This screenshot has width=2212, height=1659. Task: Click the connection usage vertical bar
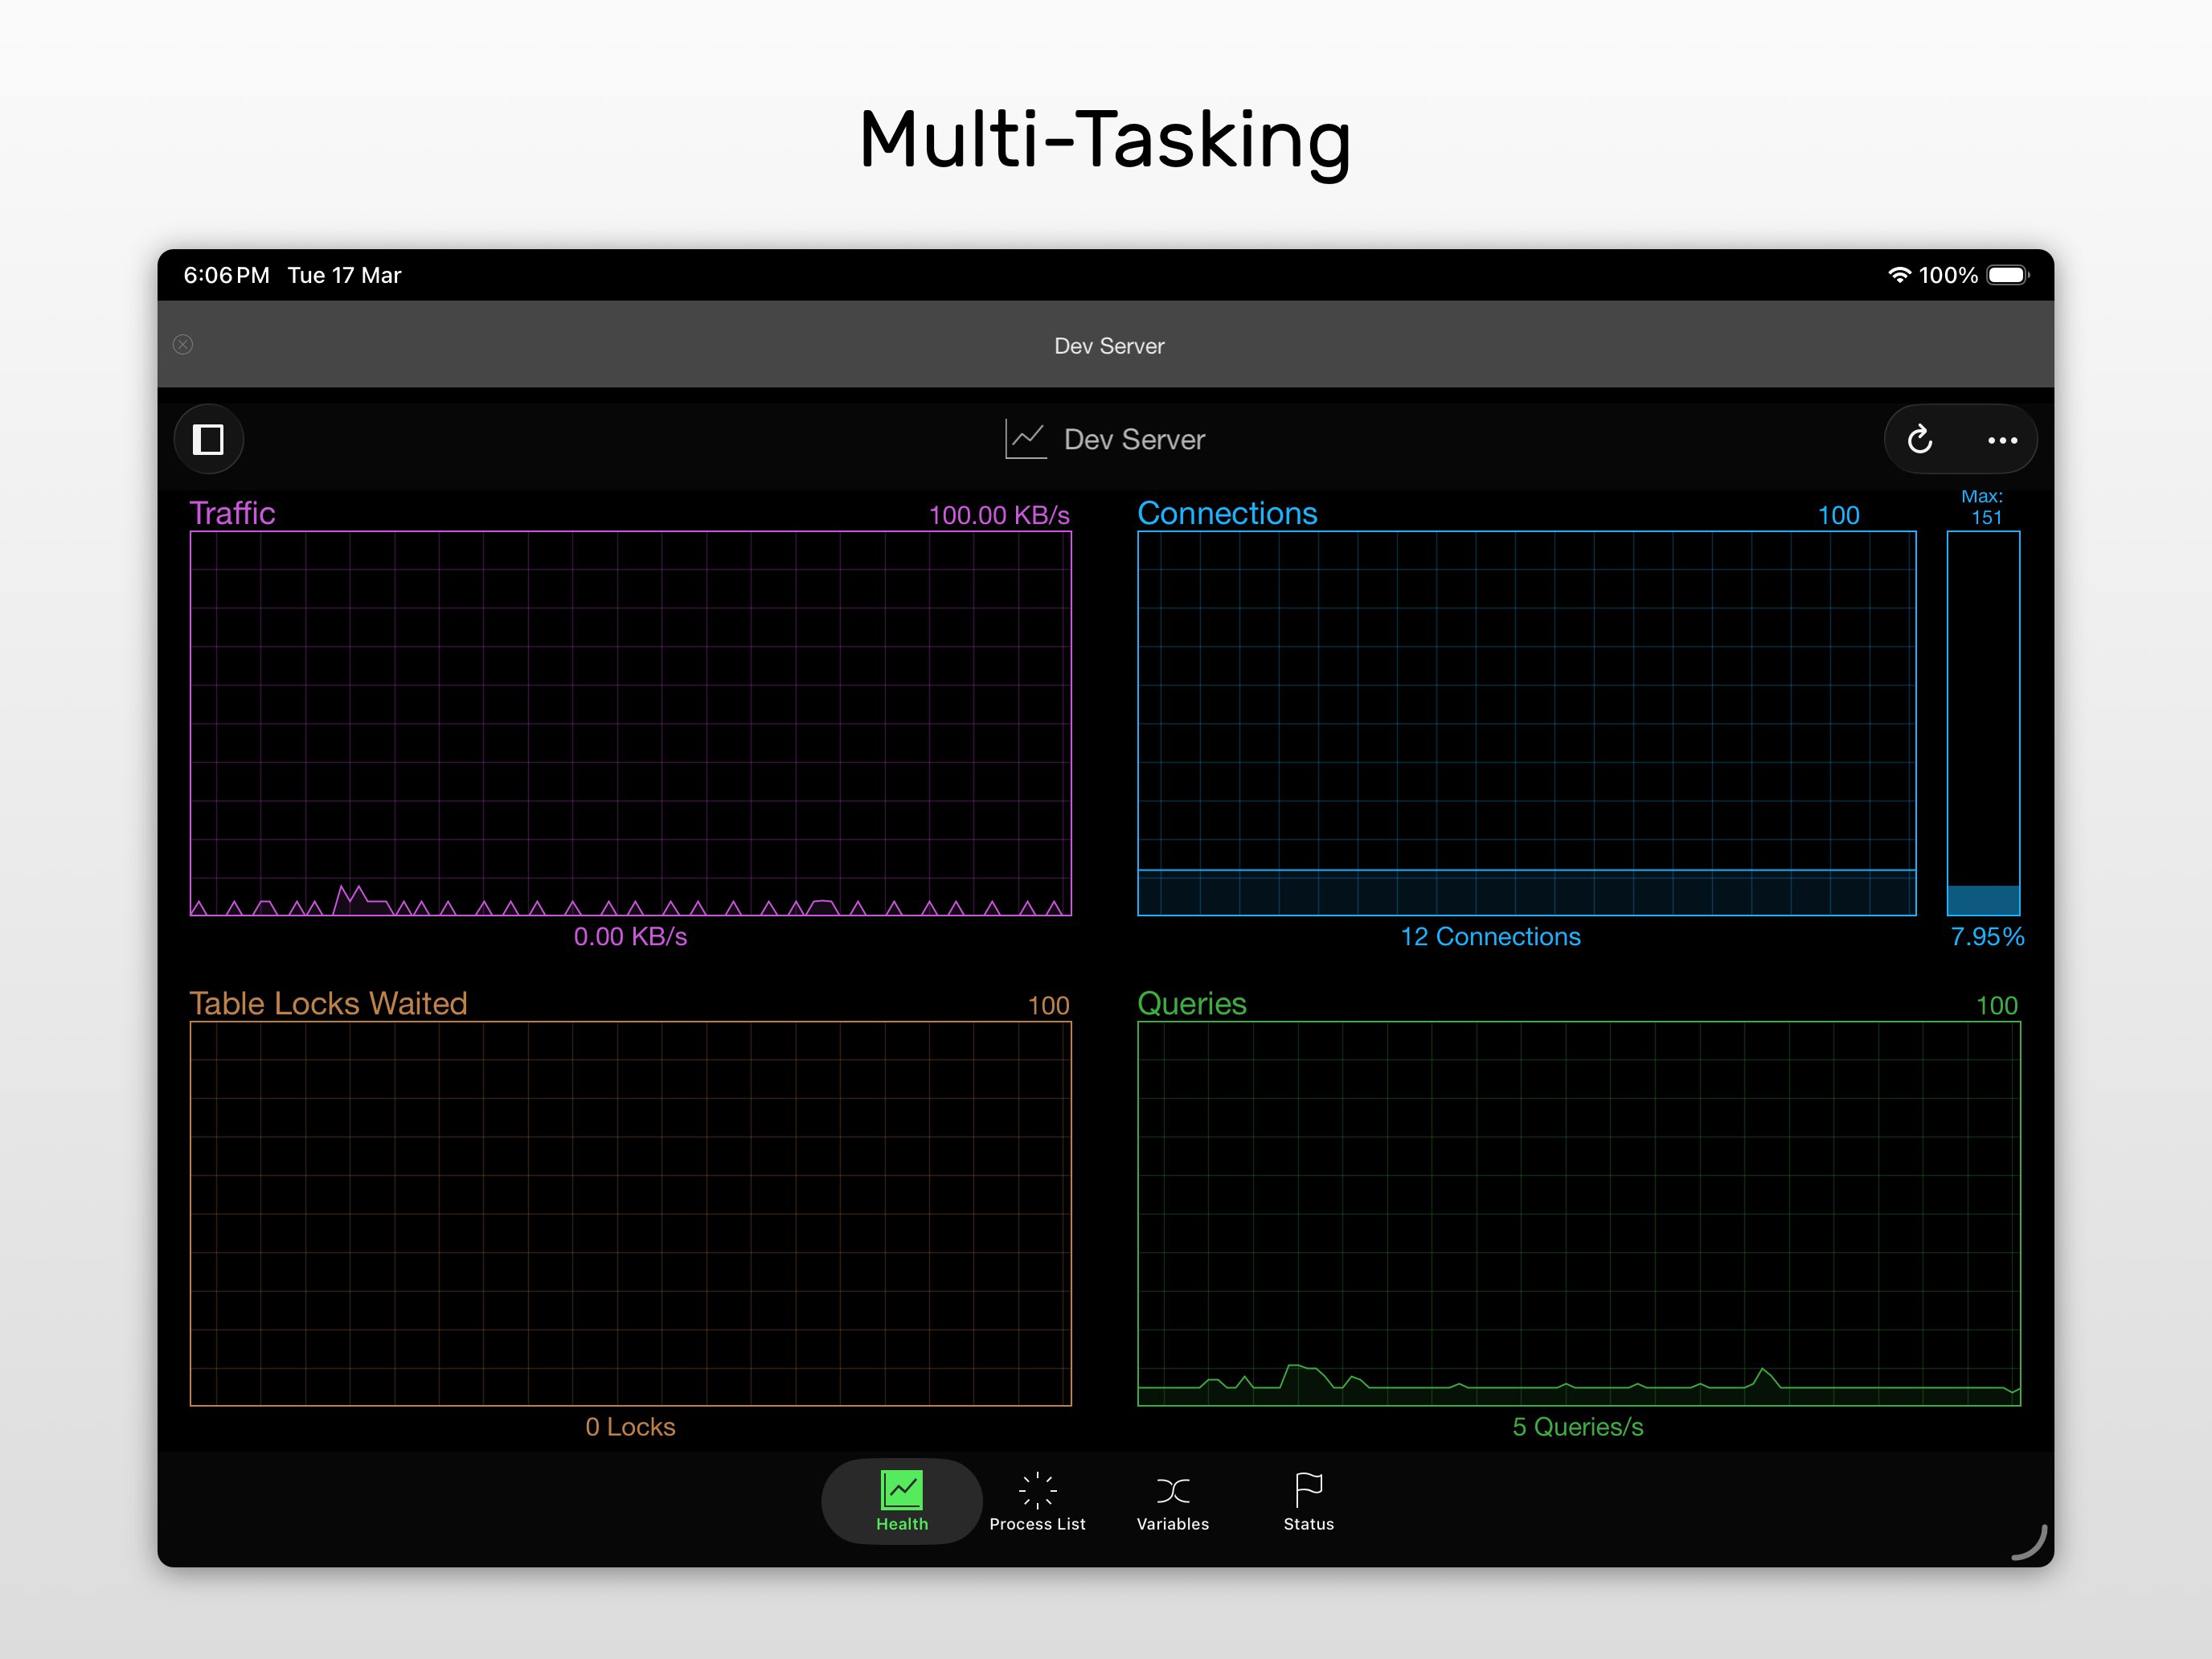click(x=1984, y=723)
